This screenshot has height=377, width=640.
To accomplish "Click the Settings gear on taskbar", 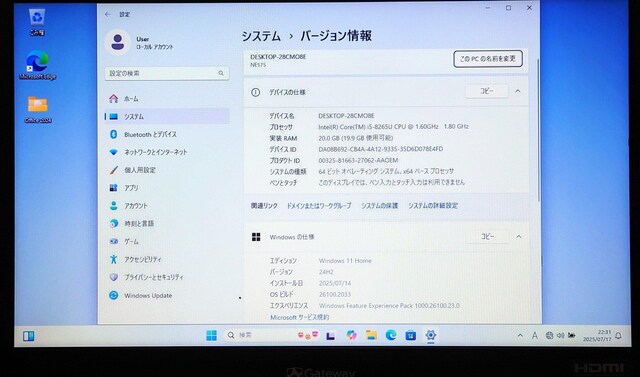I will pyautogui.click(x=431, y=335).
